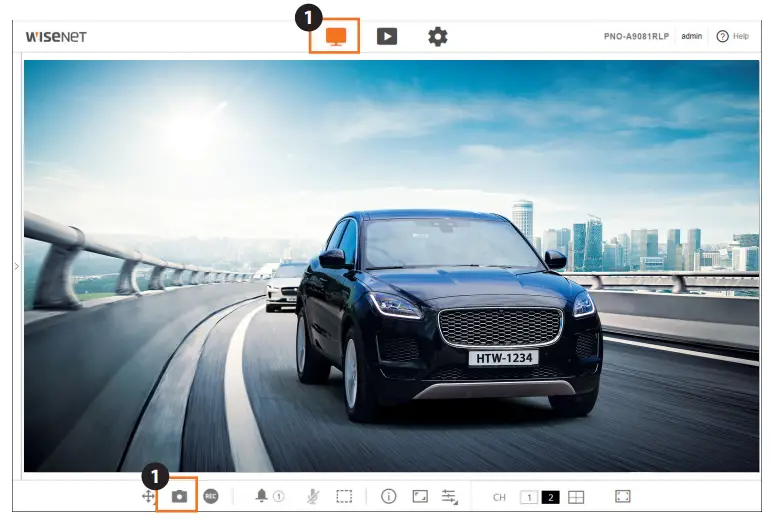Click the Wisenet logo
This screenshot has width=771, height=519.
pyautogui.click(x=56, y=37)
